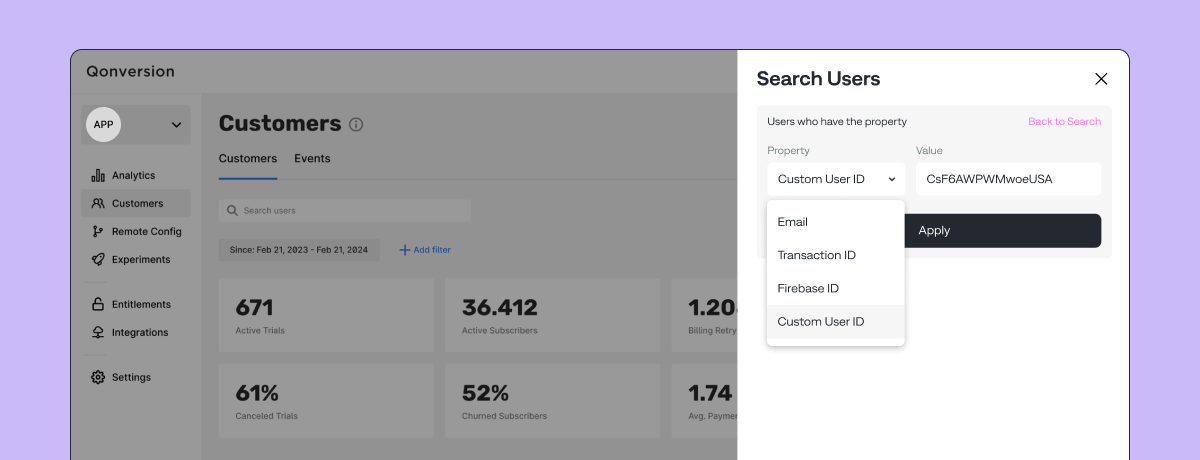Click the Entitlements lock icon
The image size is (1200, 460).
98,304
